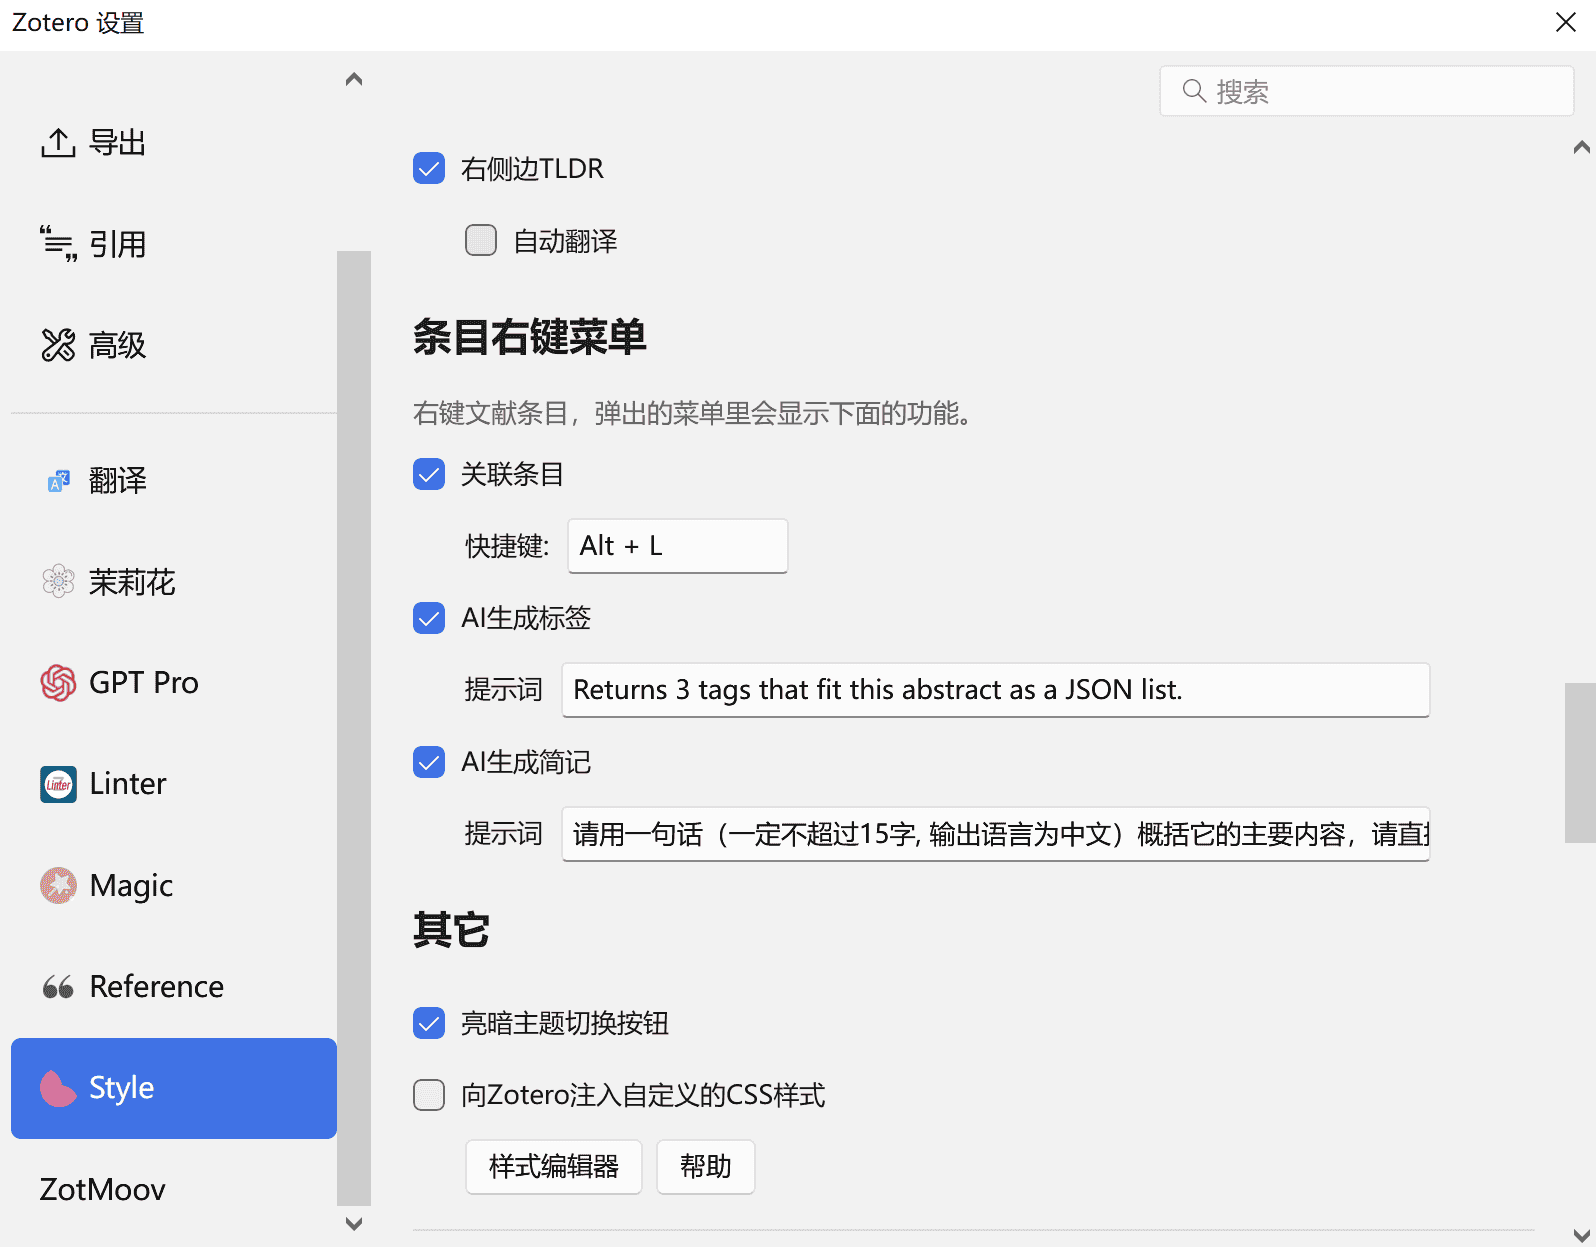Click the main pane scrollbar thumb
The width and height of the screenshot is (1596, 1247).
[1581, 763]
